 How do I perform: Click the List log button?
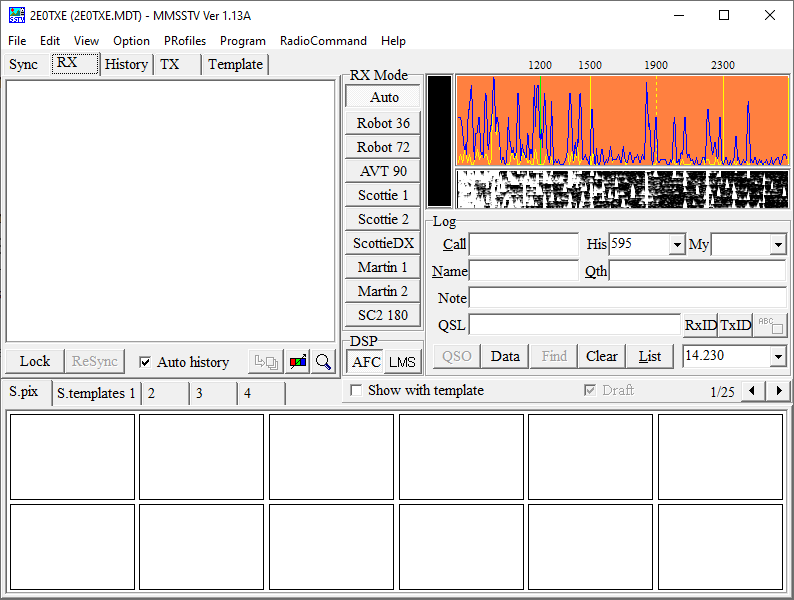coord(649,356)
